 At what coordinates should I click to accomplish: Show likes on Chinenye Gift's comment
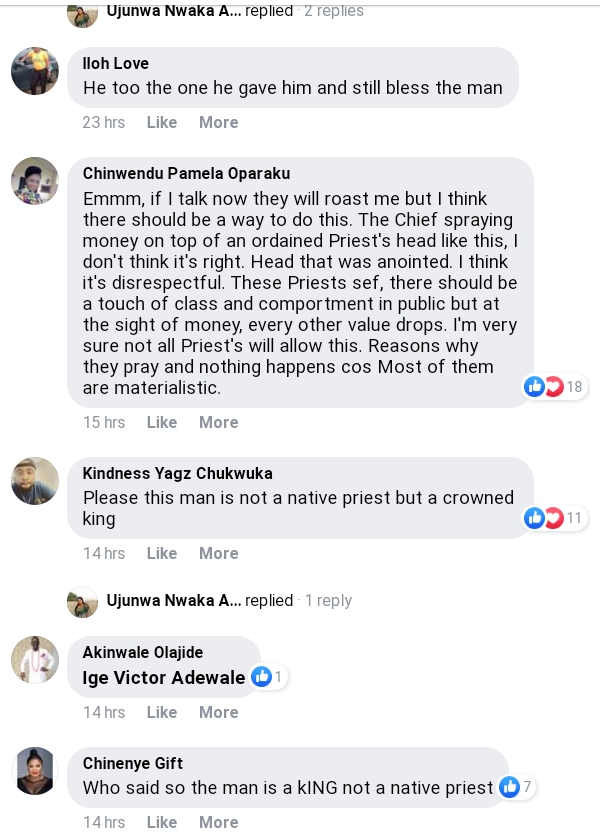tap(516, 787)
